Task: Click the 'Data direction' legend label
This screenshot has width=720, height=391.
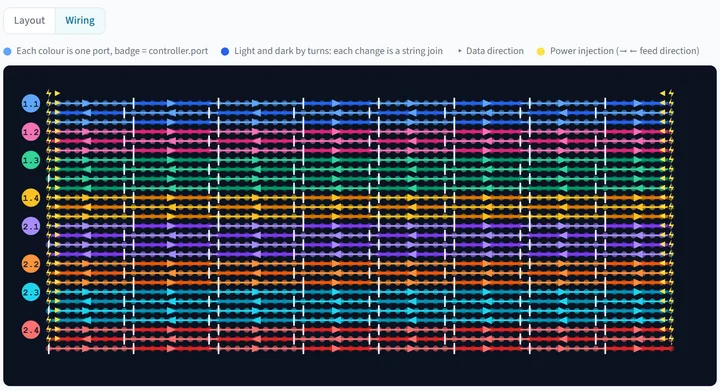Action: tap(495, 51)
